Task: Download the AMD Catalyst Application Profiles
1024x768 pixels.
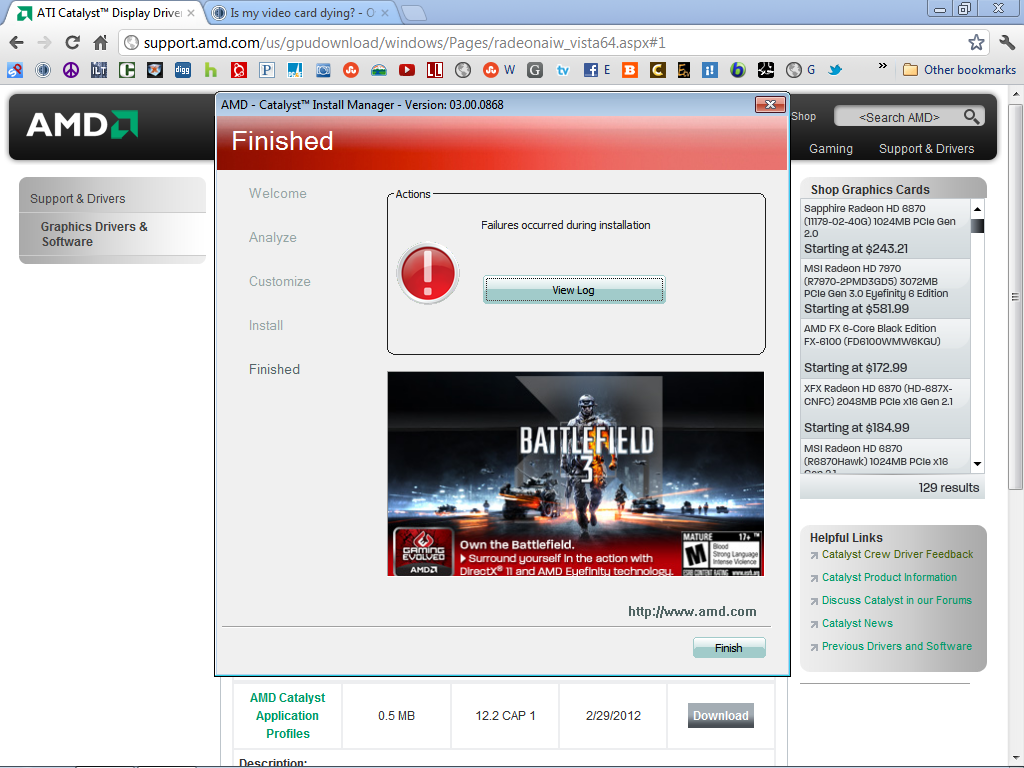Action: pyautogui.click(x=720, y=716)
